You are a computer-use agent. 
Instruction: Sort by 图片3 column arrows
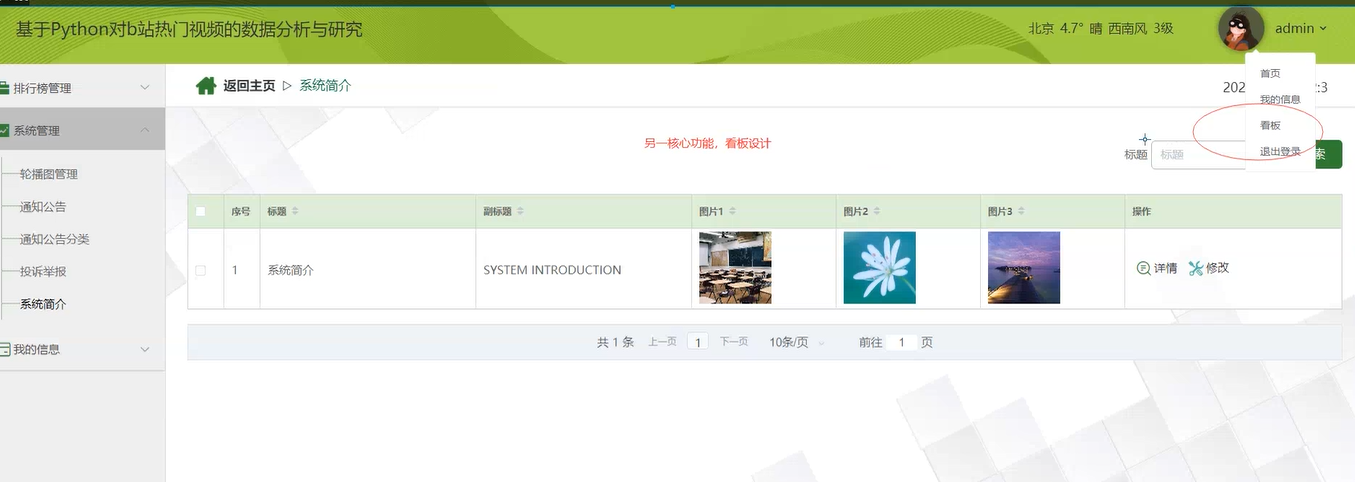(1022, 211)
